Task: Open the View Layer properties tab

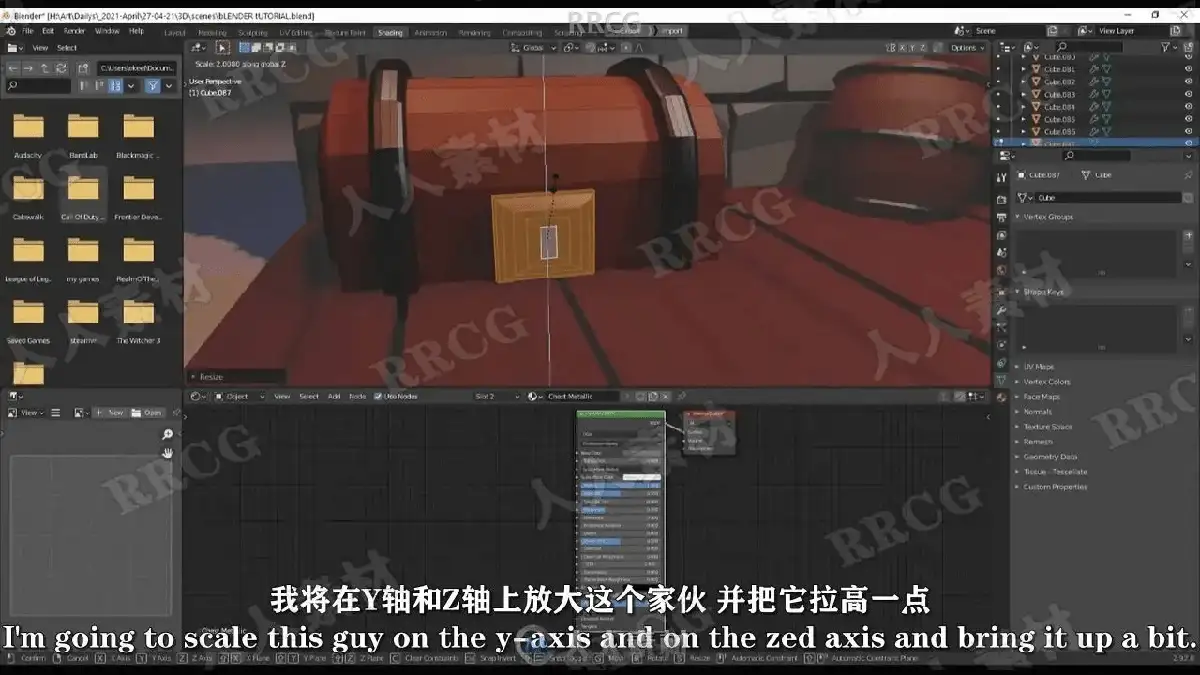Action: pyautogui.click(x=1002, y=236)
